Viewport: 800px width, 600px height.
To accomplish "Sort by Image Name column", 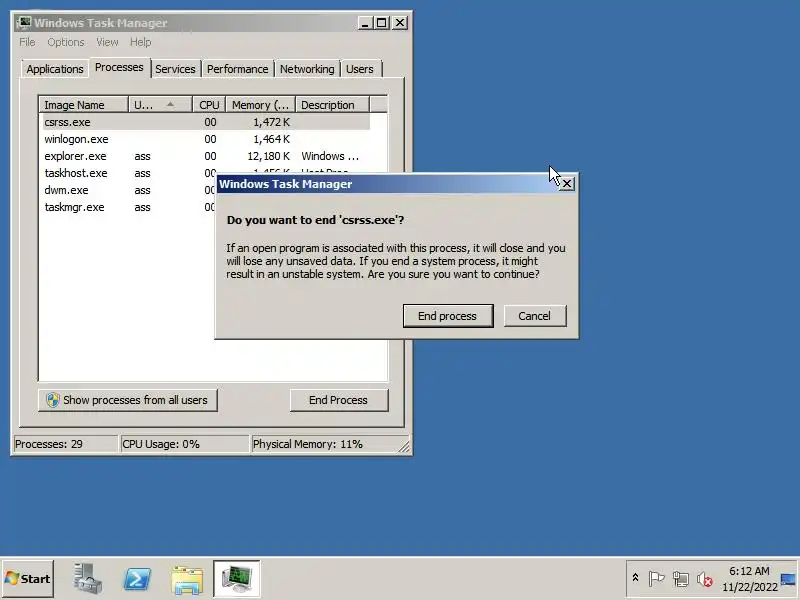I will pos(83,105).
